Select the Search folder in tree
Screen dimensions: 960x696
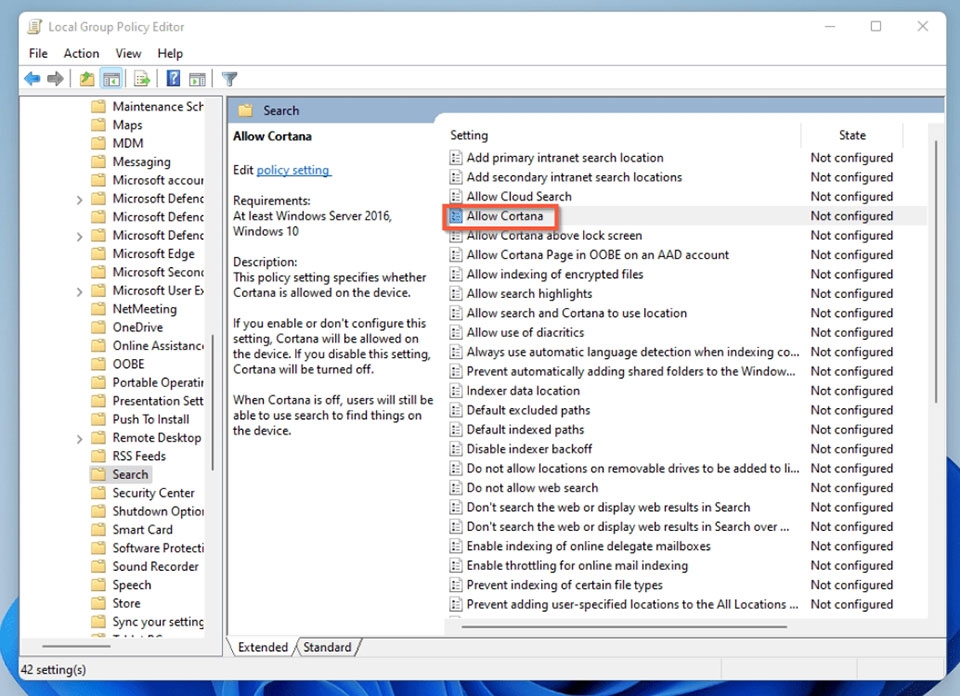tap(130, 474)
